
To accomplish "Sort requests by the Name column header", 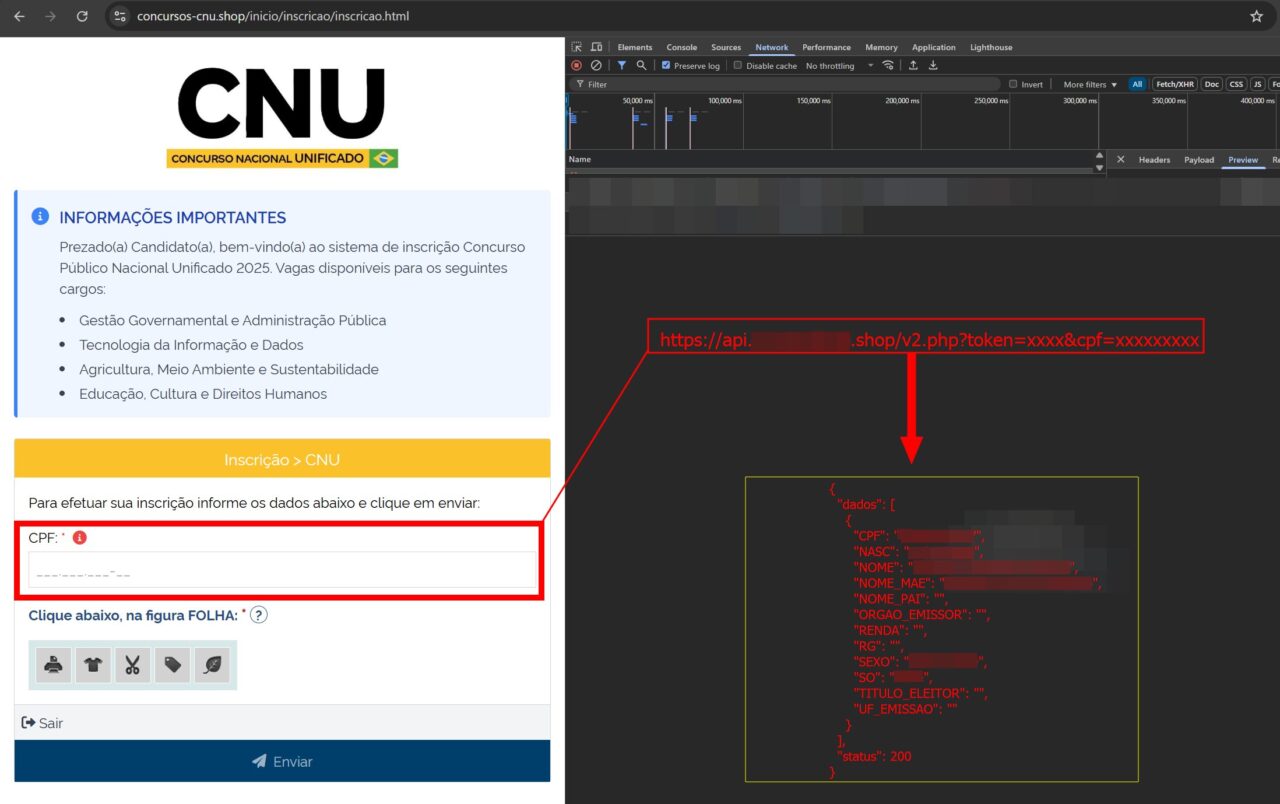I will point(580,159).
